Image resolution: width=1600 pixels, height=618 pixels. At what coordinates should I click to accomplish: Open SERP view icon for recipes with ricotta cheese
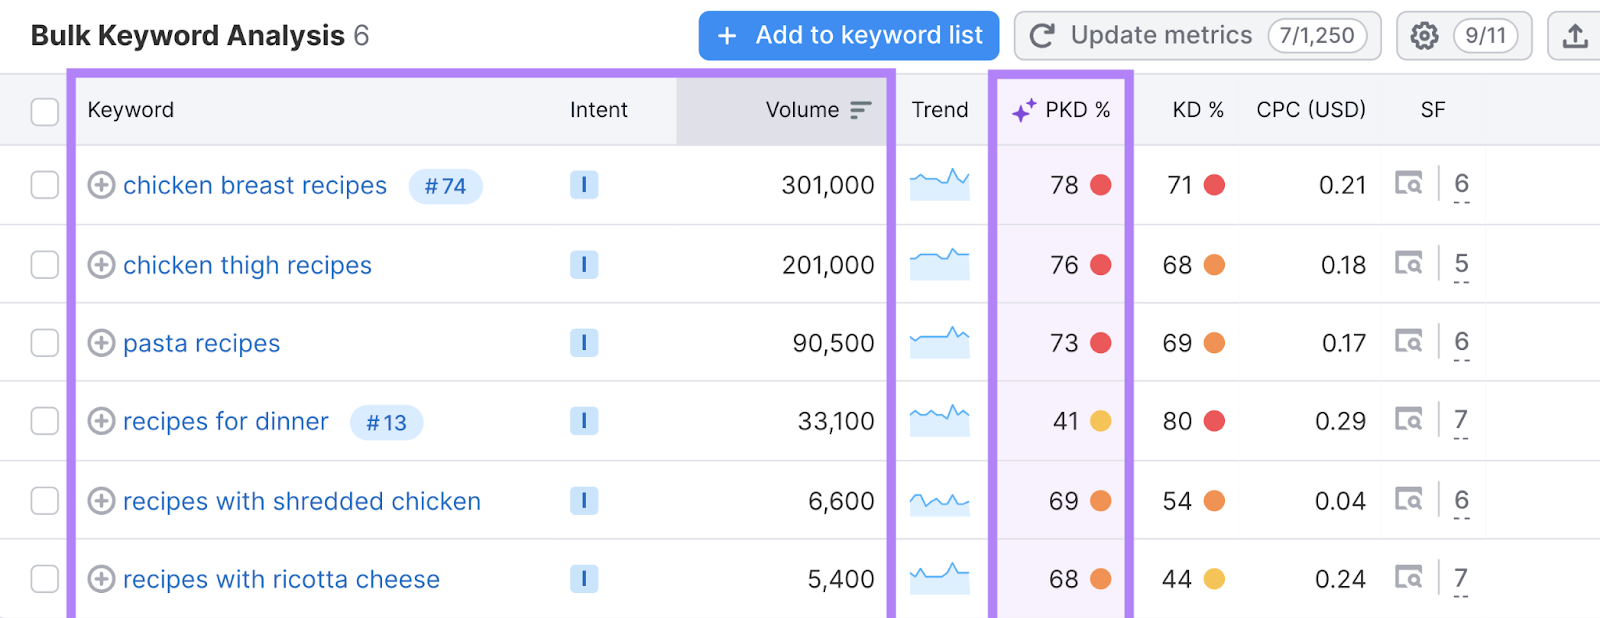[x=1409, y=578]
